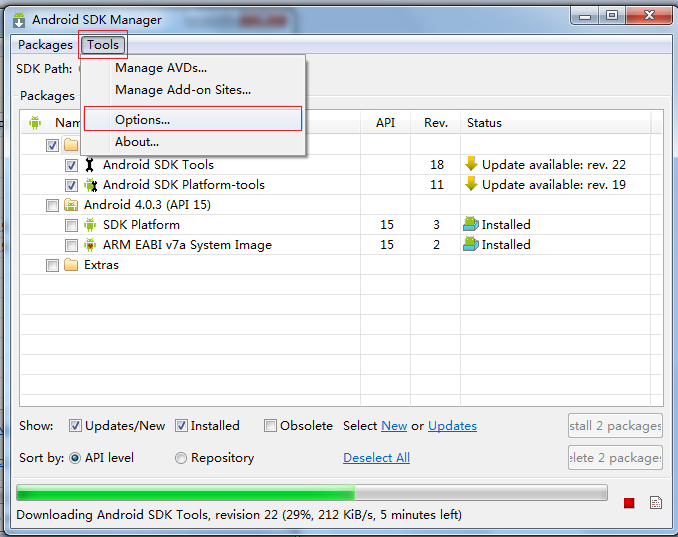This screenshot has height=537, width=678.
Task: Uncheck the Android SDK Platform-tools checkbox
Action: (71, 185)
